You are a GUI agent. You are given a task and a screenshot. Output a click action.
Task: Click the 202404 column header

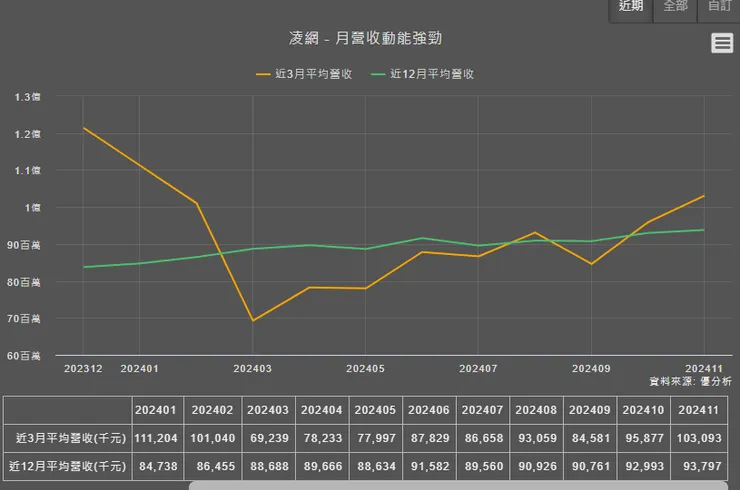[322, 410]
